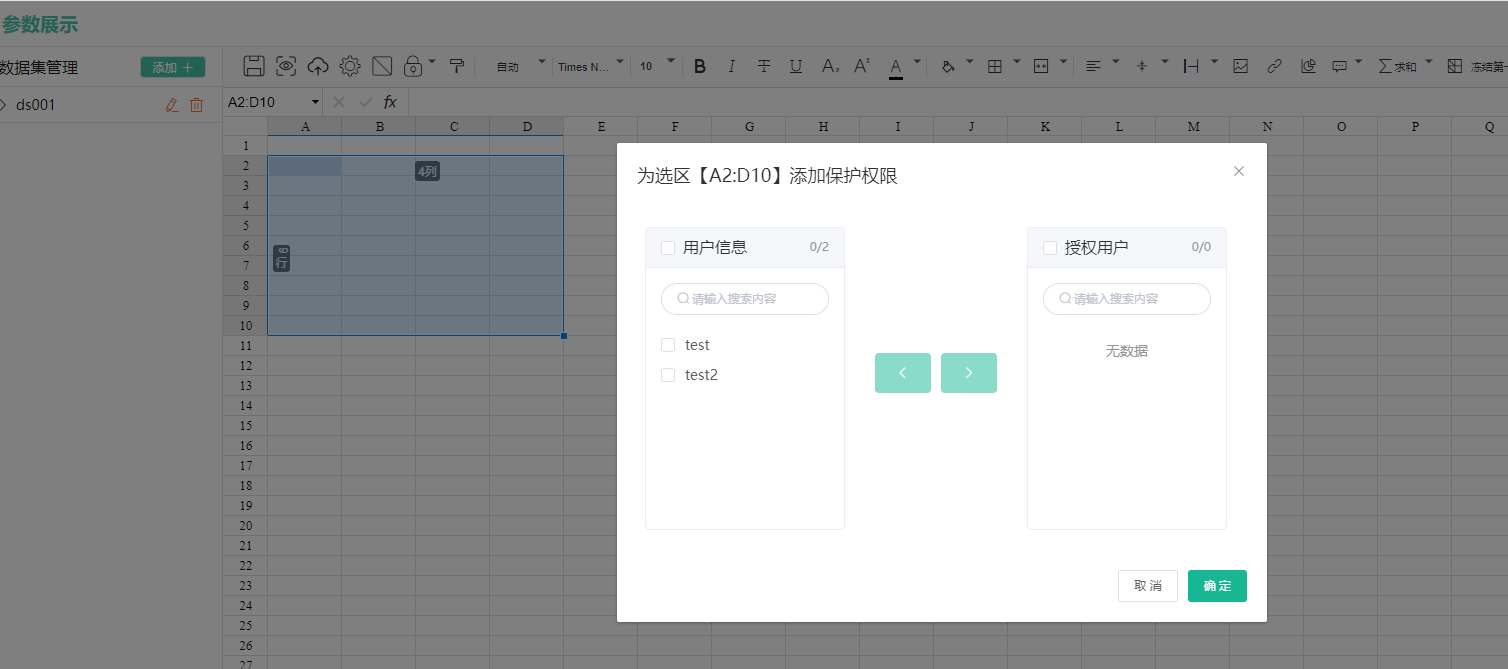1508x669 pixels.
Task: Close the protection permission dialog
Action: coord(1239,171)
